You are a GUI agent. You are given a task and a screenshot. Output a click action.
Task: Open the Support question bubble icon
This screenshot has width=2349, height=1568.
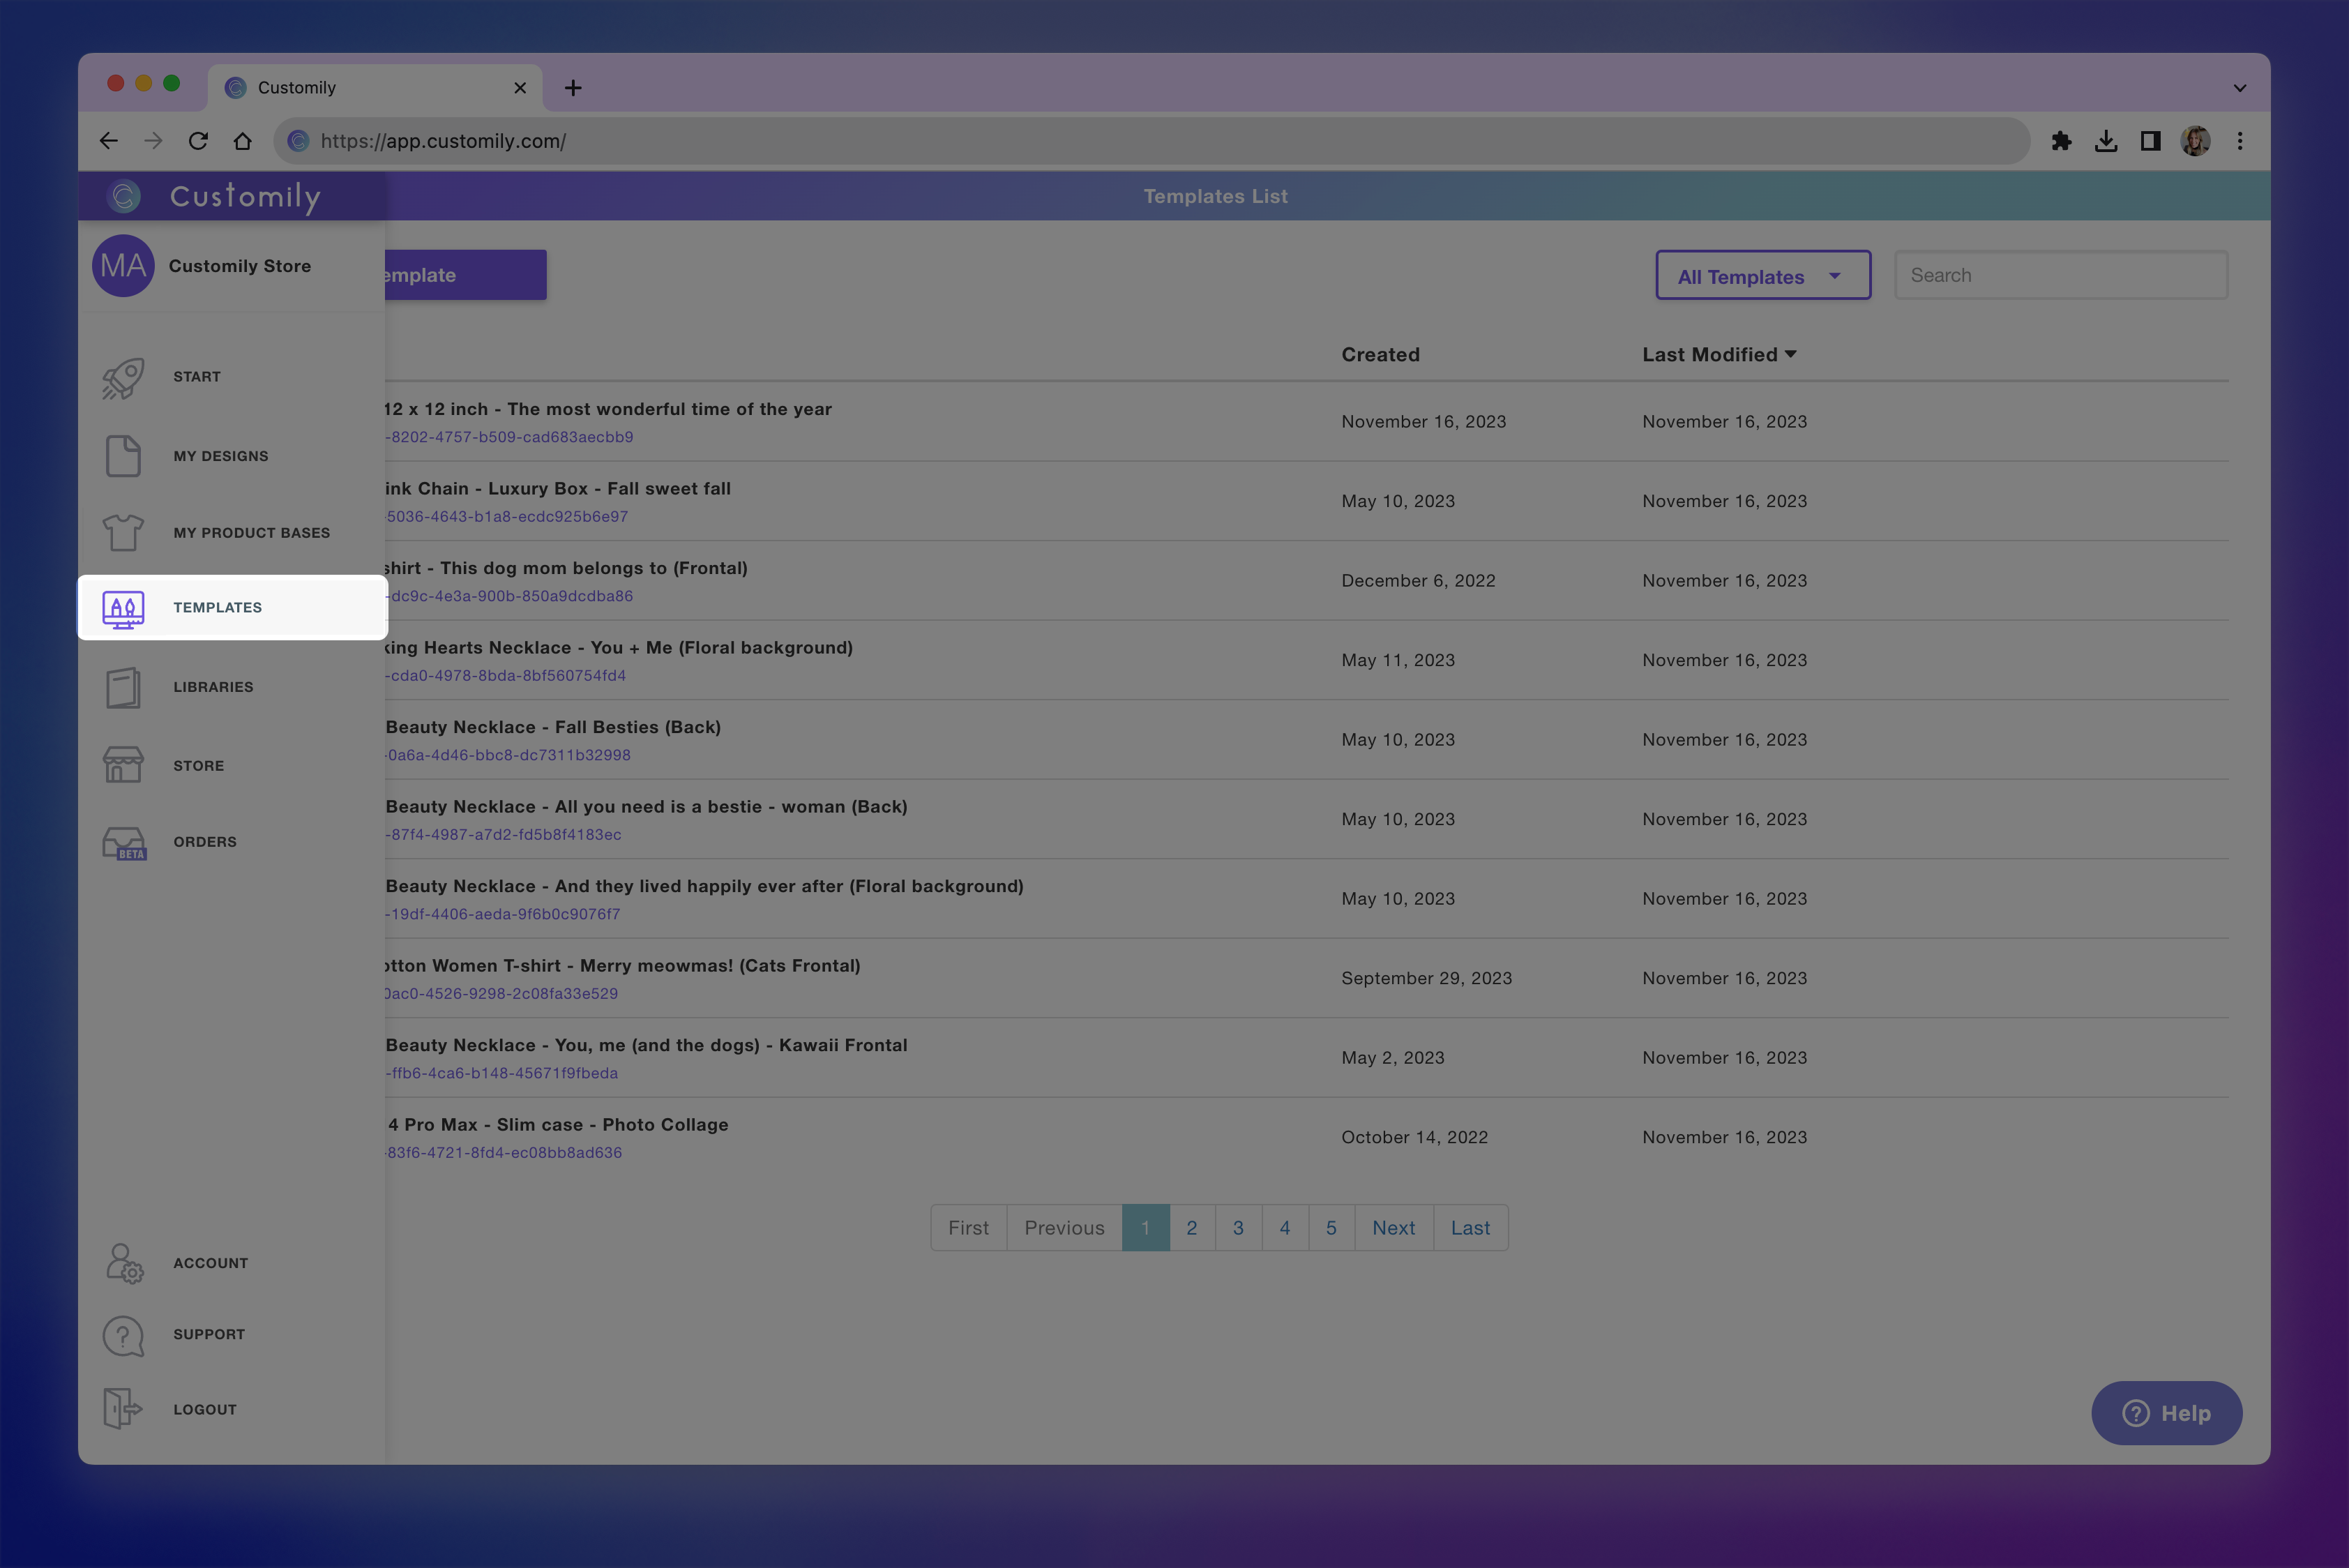[x=123, y=1335]
